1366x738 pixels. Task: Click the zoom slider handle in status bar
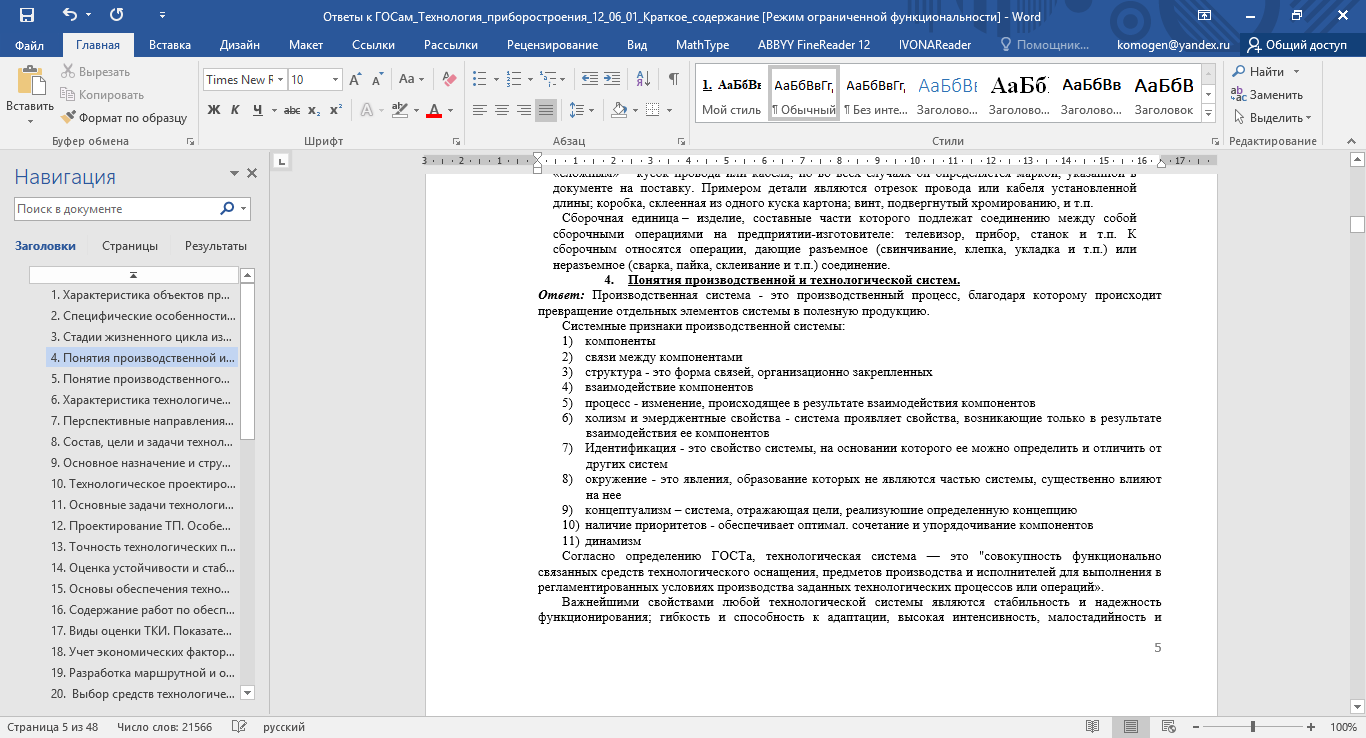(x=1253, y=727)
